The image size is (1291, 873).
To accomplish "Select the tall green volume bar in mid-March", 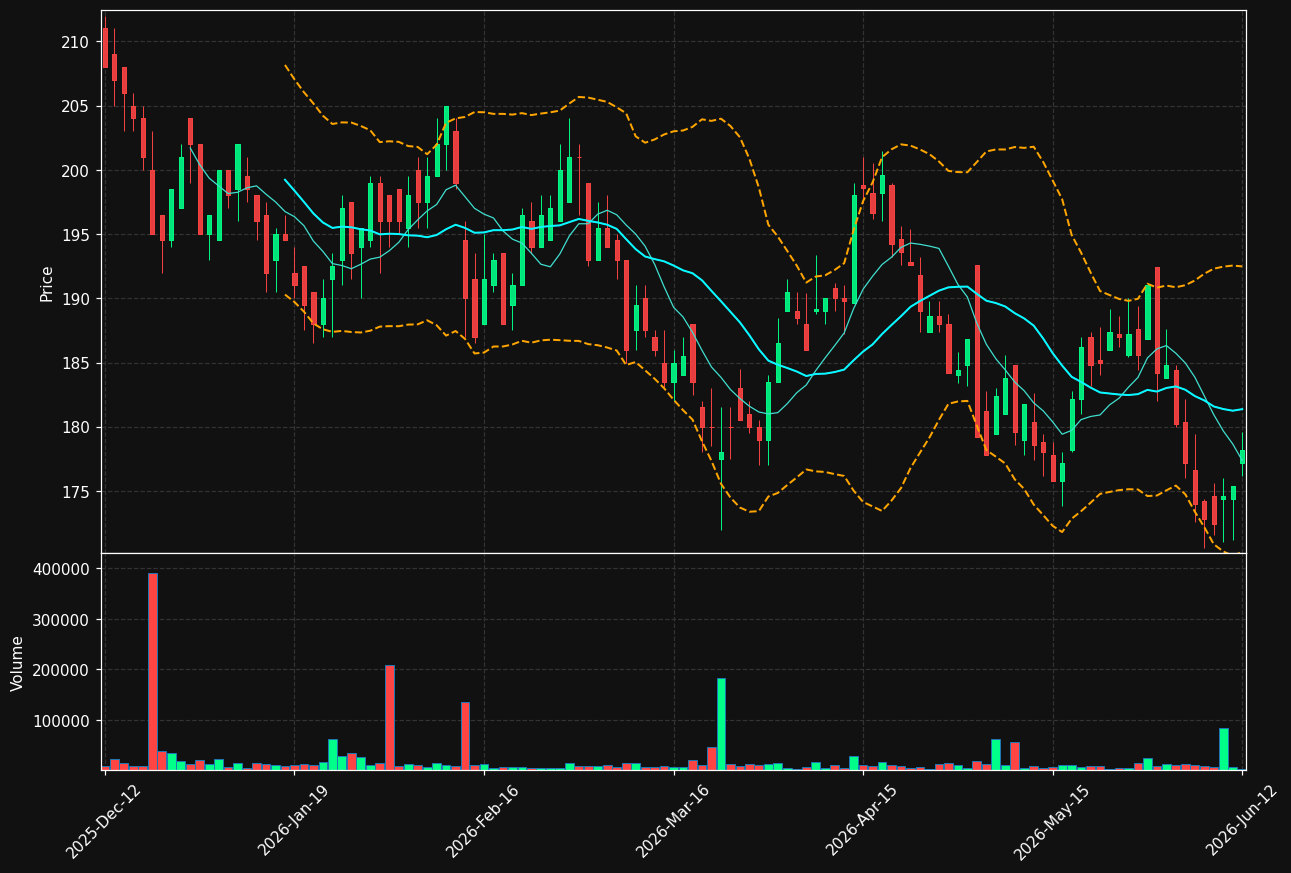I will point(721,724).
